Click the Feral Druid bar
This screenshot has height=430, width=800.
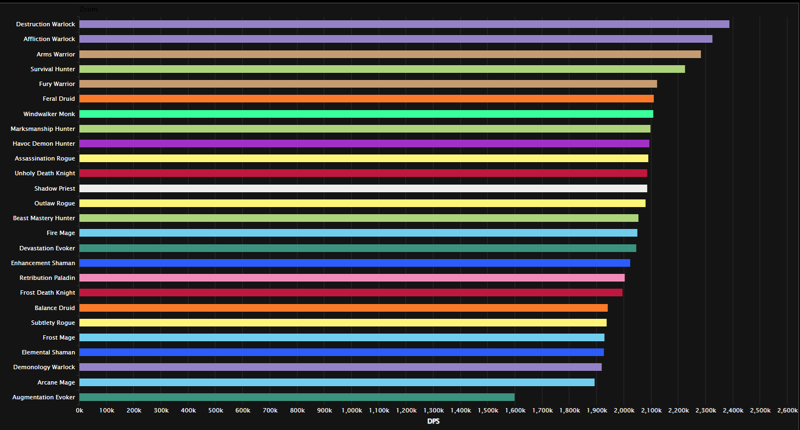(x=366, y=98)
